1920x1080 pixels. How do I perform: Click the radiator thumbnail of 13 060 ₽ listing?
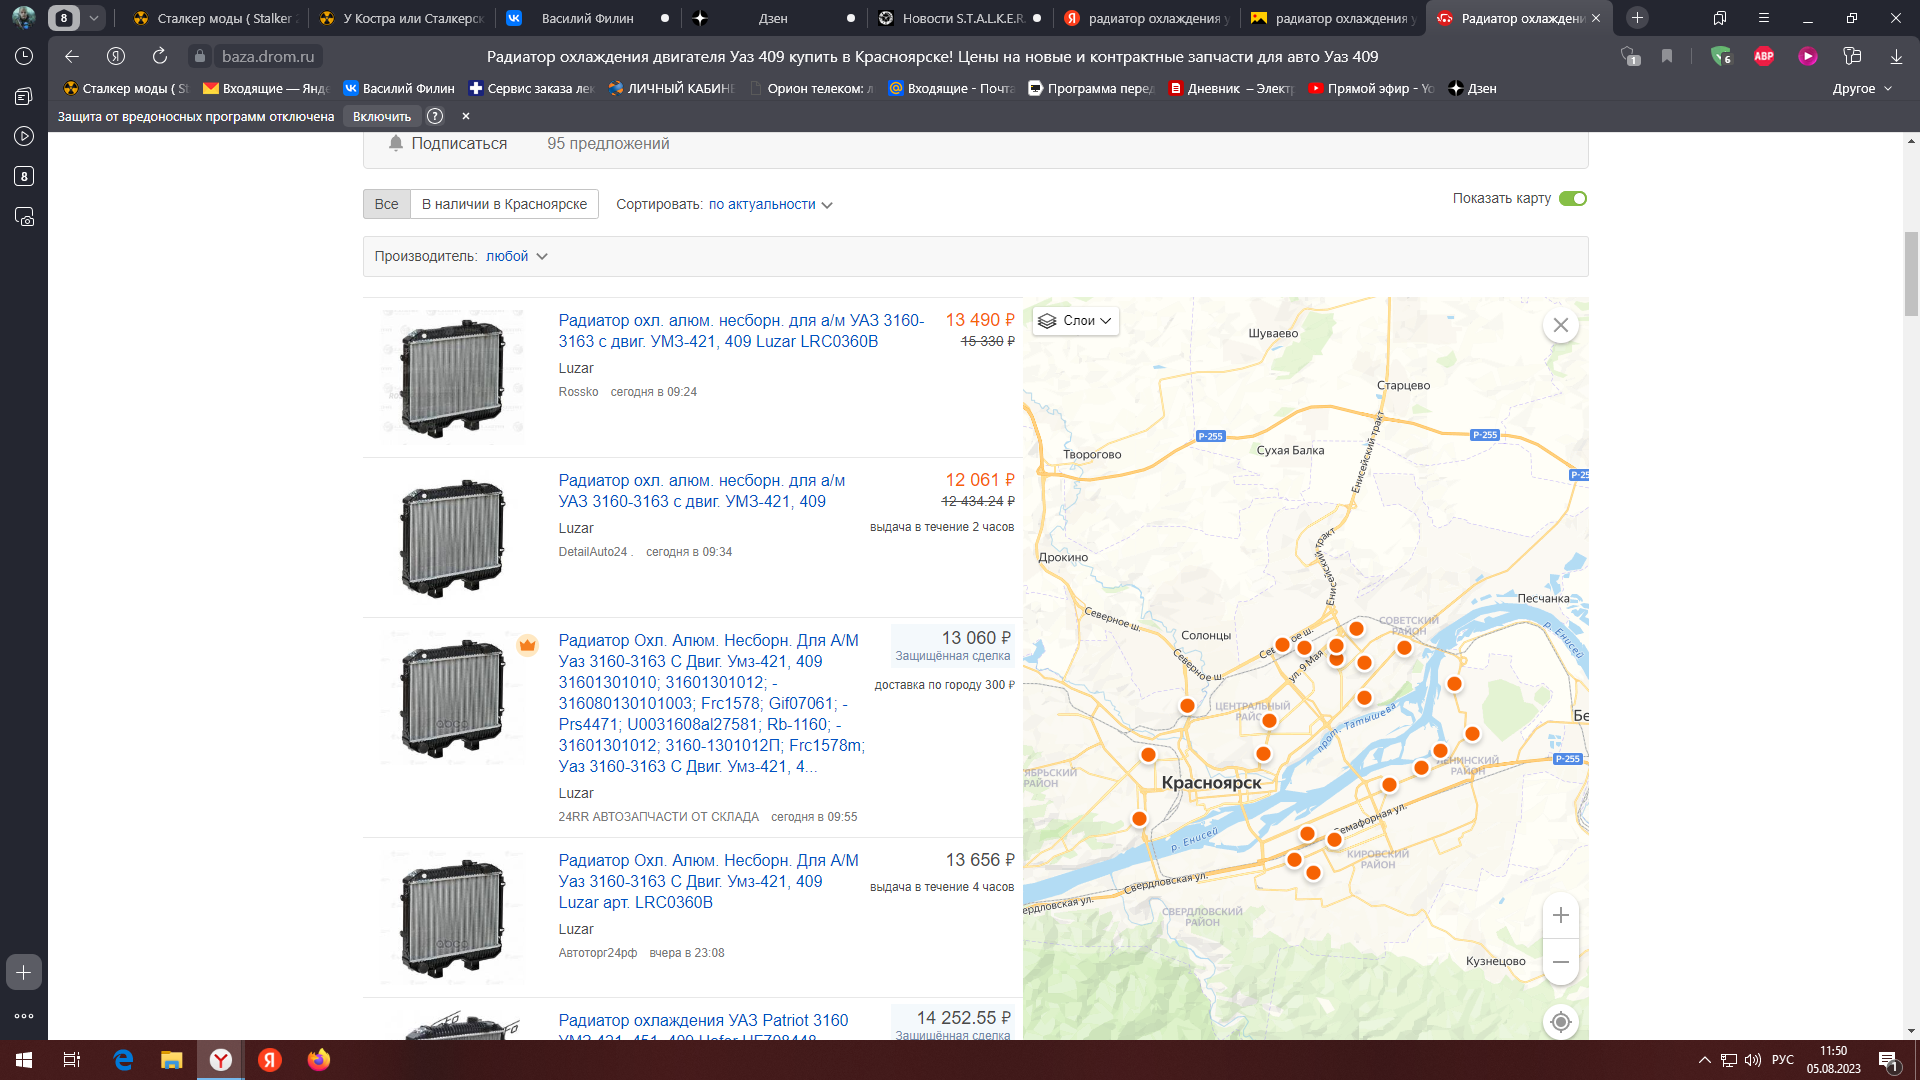pyautogui.click(x=453, y=698)
